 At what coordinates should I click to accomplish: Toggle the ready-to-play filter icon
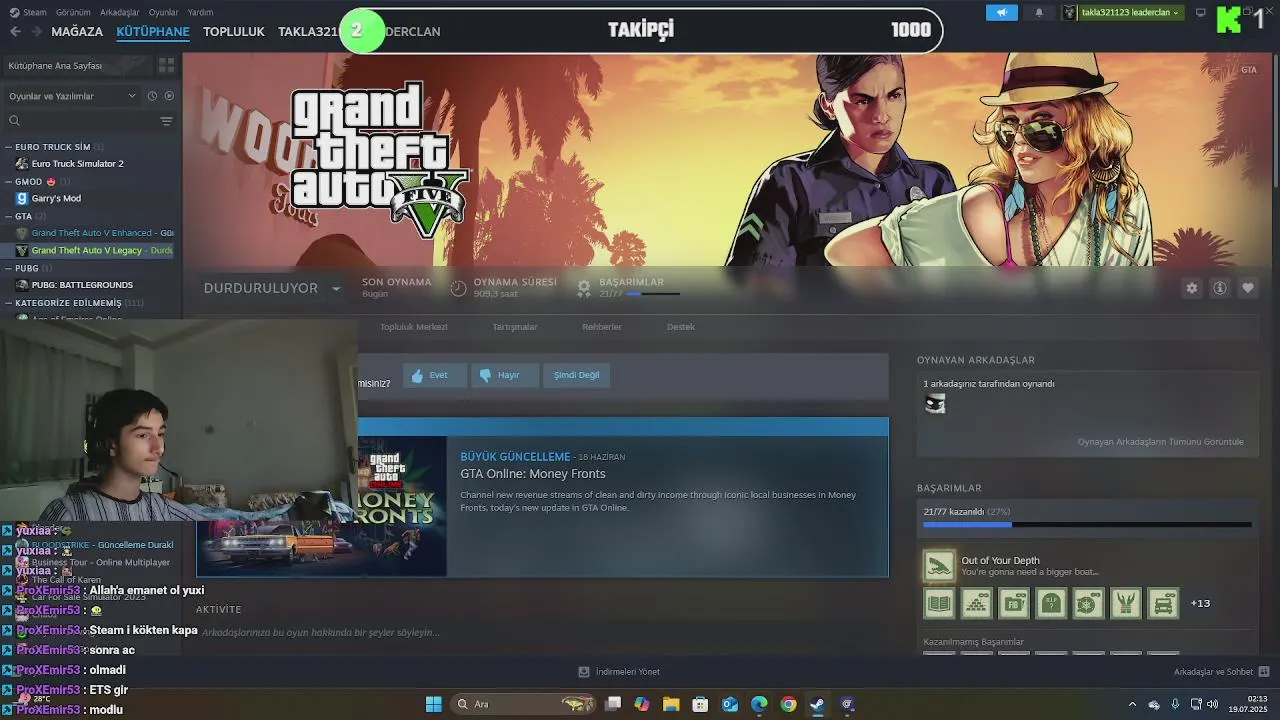pos(169,96)
